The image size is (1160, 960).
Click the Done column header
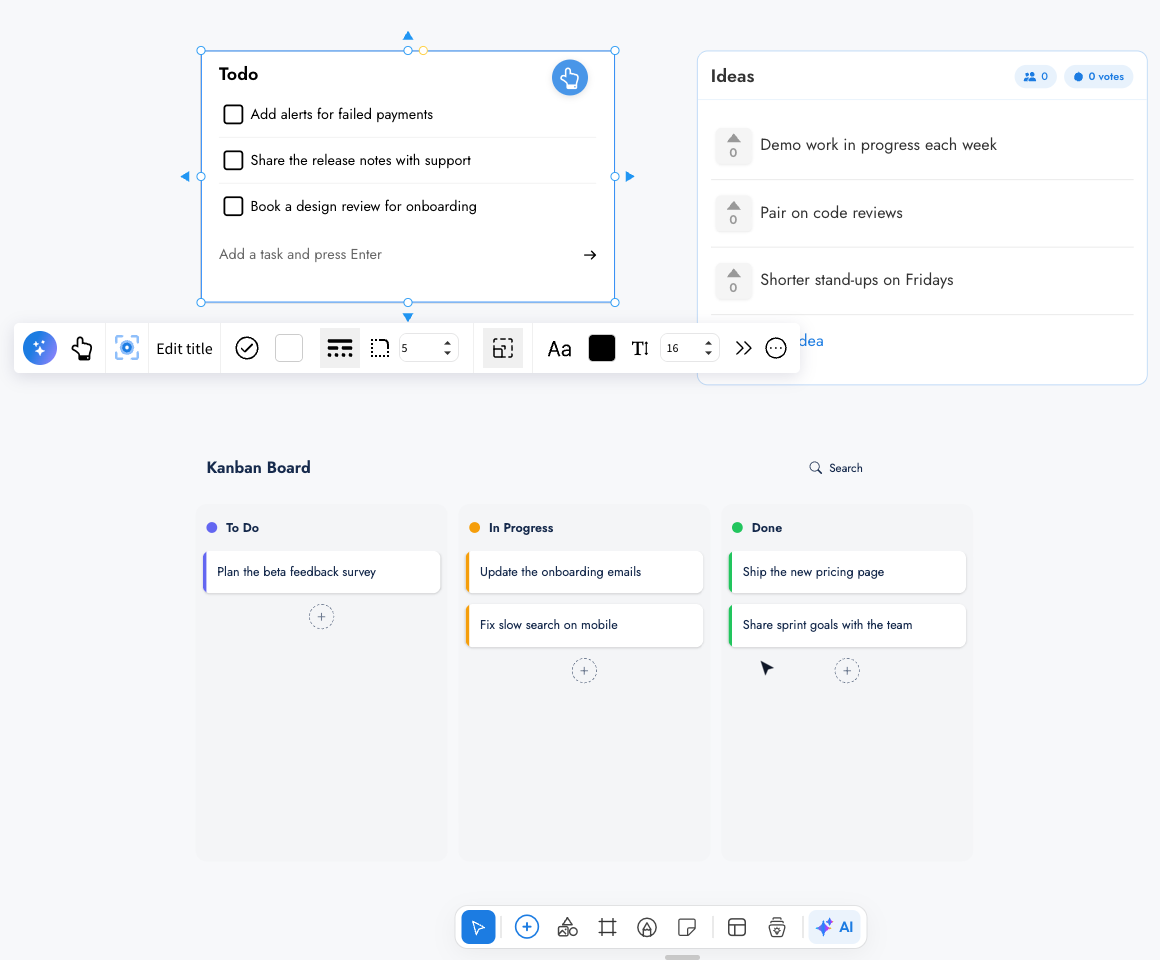coord(766,527)
